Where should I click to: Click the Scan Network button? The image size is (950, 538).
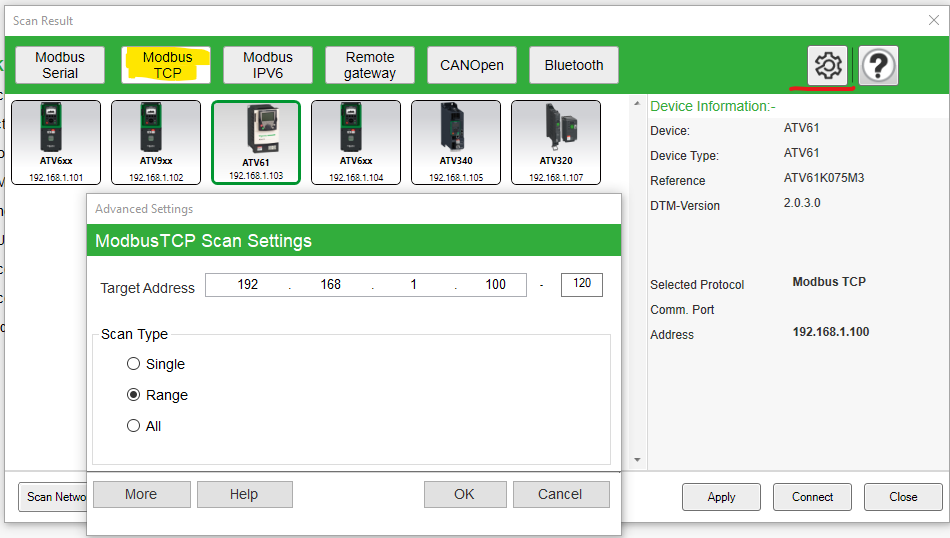click(x=53, y=497)
